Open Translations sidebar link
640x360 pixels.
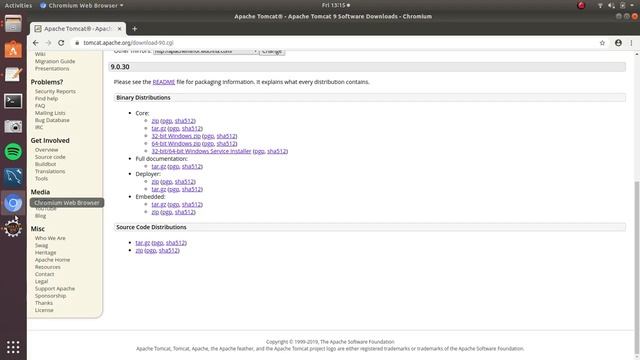pos(50,171)
